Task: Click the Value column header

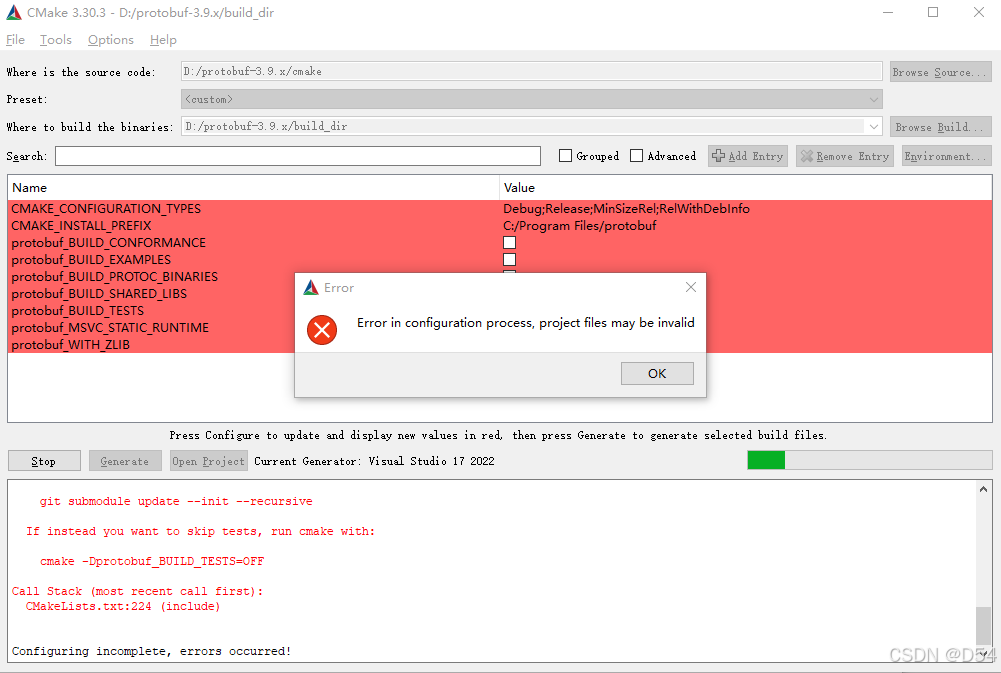Action: 746,188
